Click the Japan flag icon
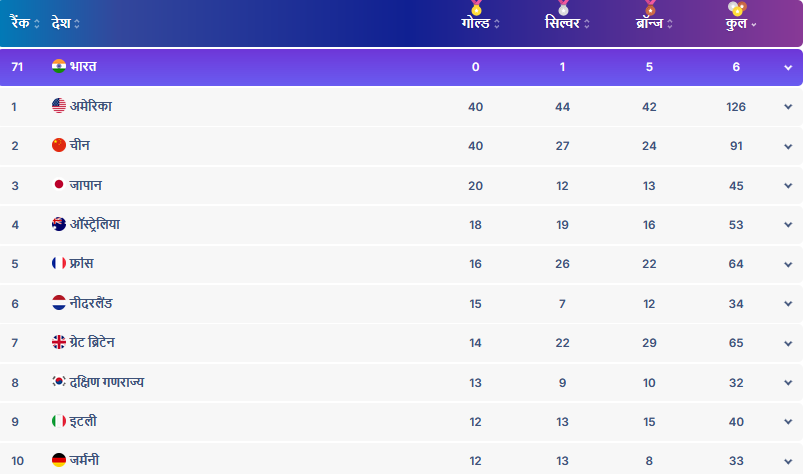The height and width of the screenshot is (474, 807). (x=59, y=185)
